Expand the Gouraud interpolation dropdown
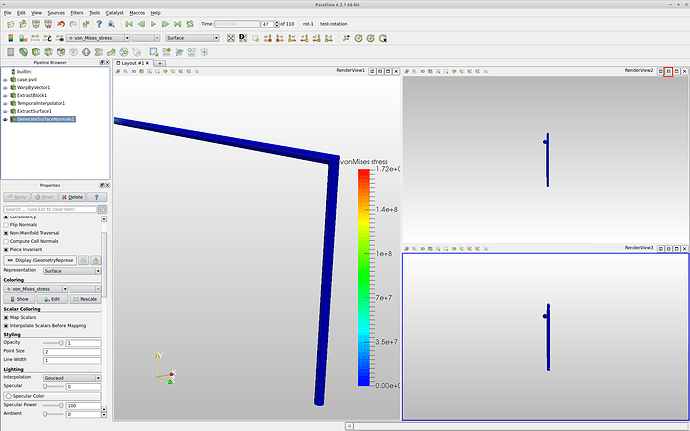The height and width of the screenshot is (431, 690). pyautogui.click(x=71, y=377)
